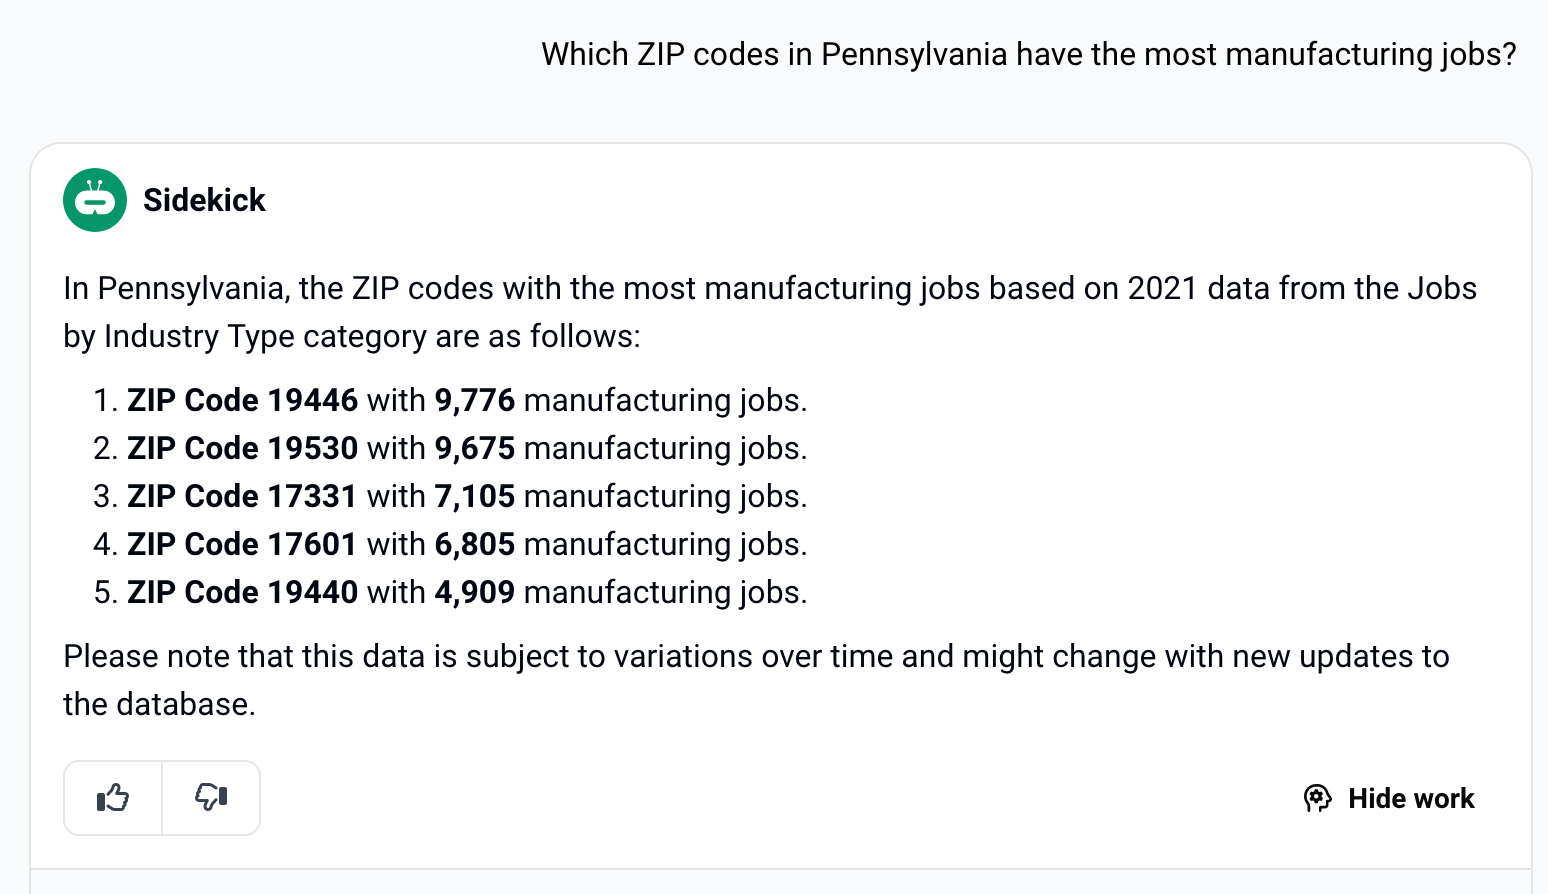Screen dimensions: 1548x894
Task: Click the note about database updates
Action: pos(756,680)
